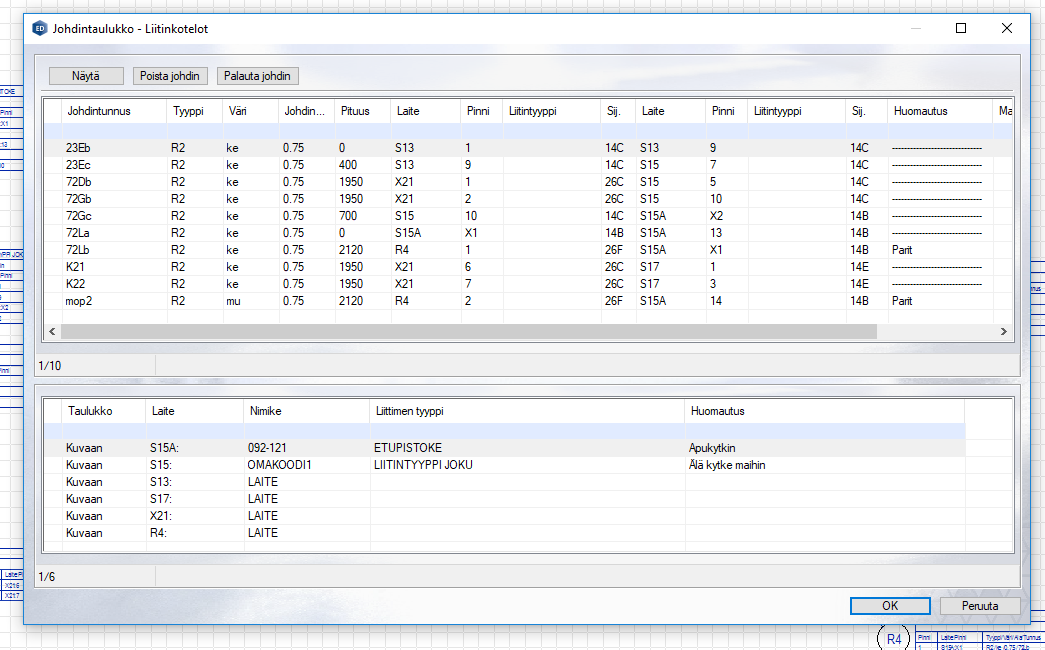Select the wire row 72Lb
This screenshot has width=1045, height=650.
[x=78, y=250]
